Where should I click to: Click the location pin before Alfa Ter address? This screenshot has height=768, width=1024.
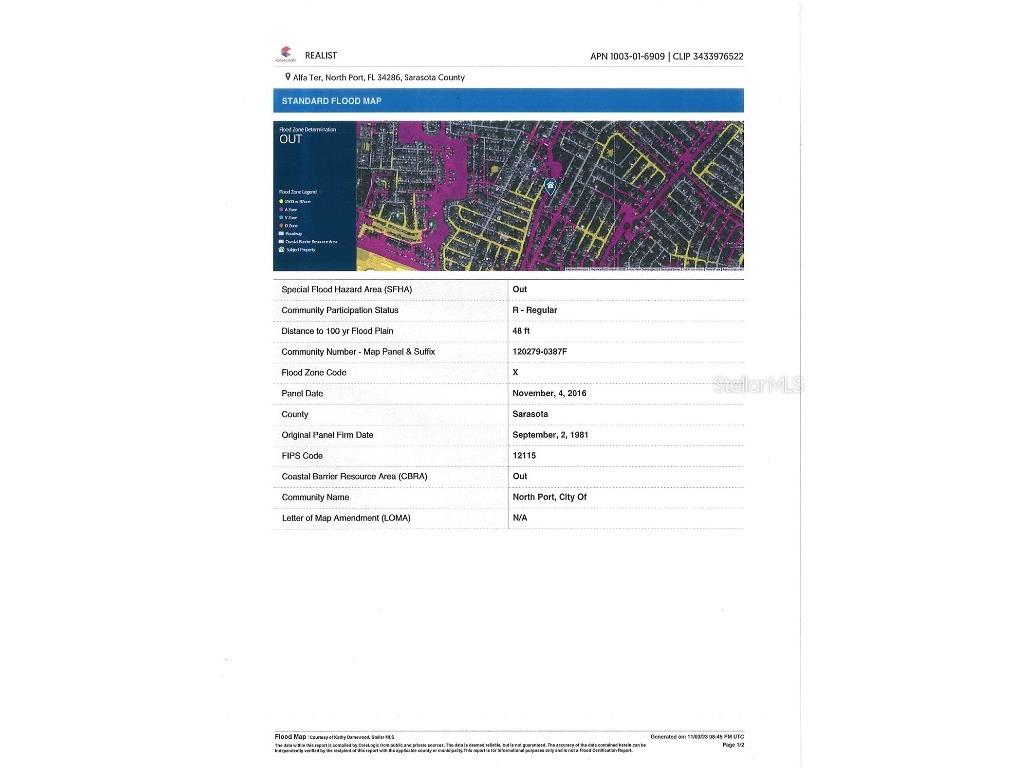288,77
